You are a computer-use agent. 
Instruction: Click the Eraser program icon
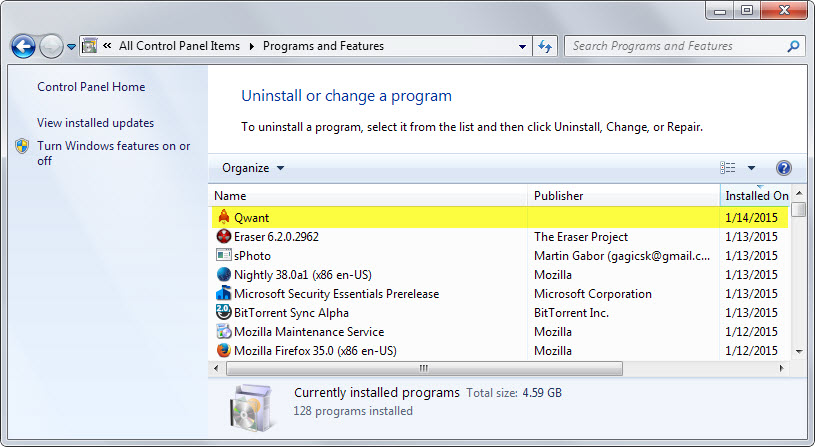click(224, 236)
